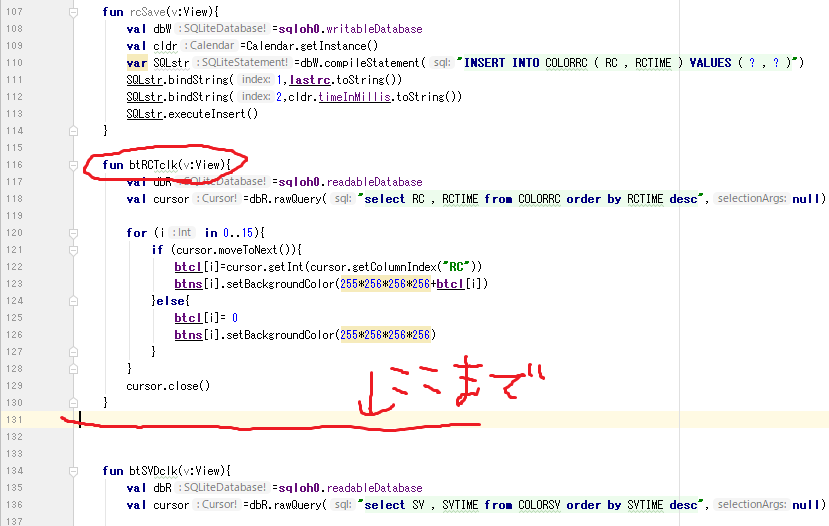829x526 pixels.
Task: Click btRCTclk function name
Action: (x=154, y=165)
